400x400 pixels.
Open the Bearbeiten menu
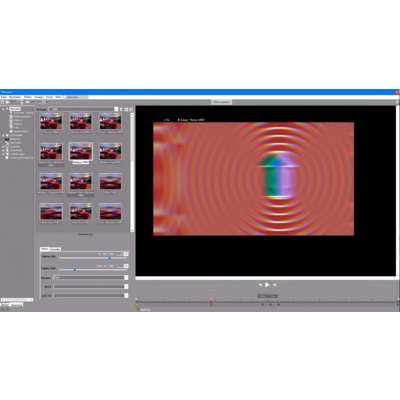coord(15,97)
